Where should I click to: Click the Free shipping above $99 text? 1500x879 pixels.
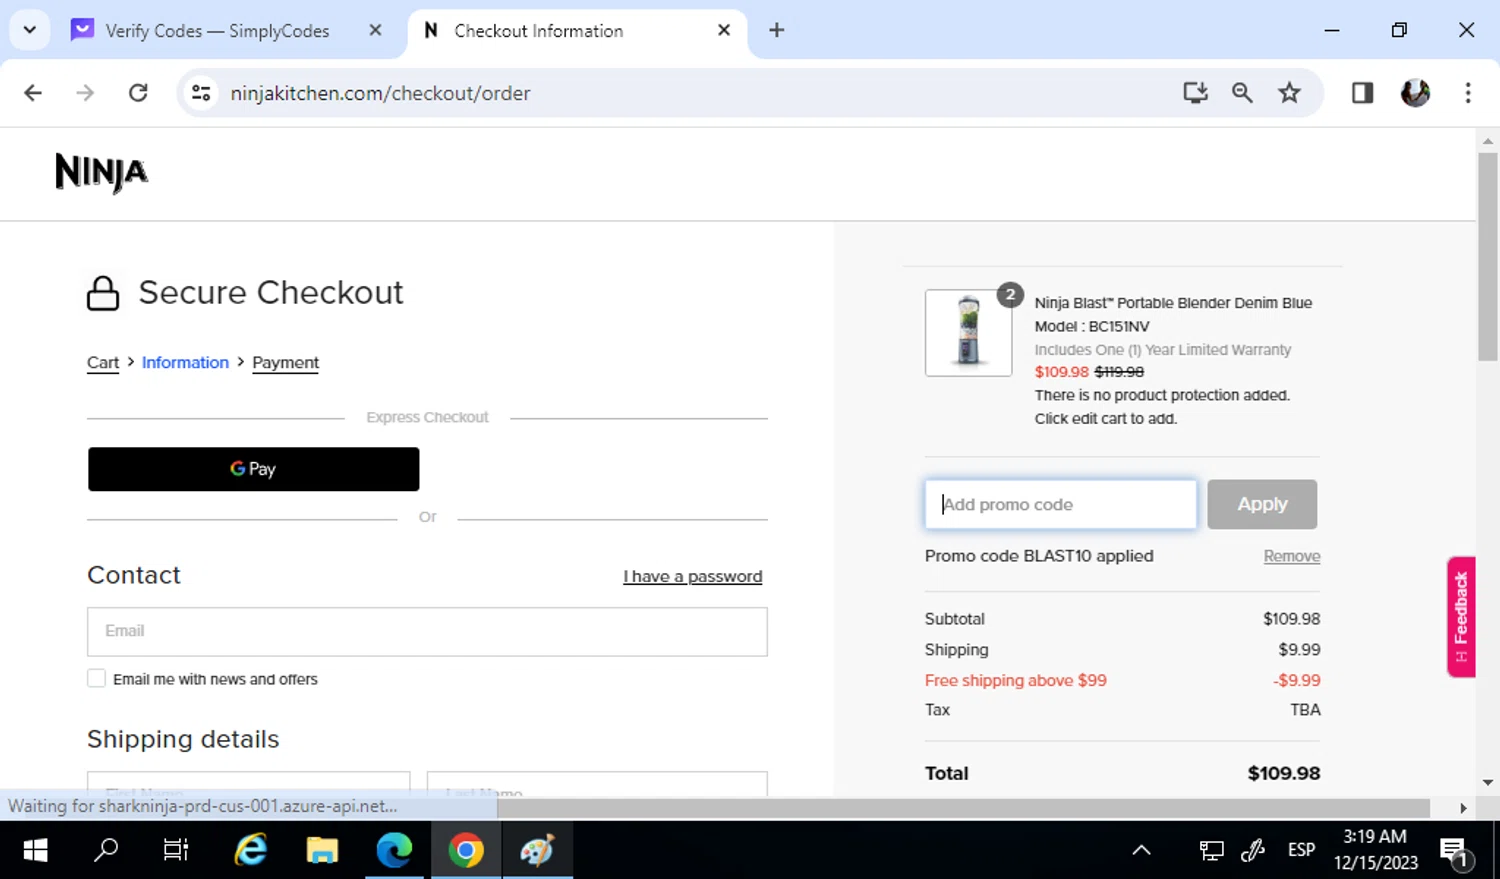pos(1015,680)
